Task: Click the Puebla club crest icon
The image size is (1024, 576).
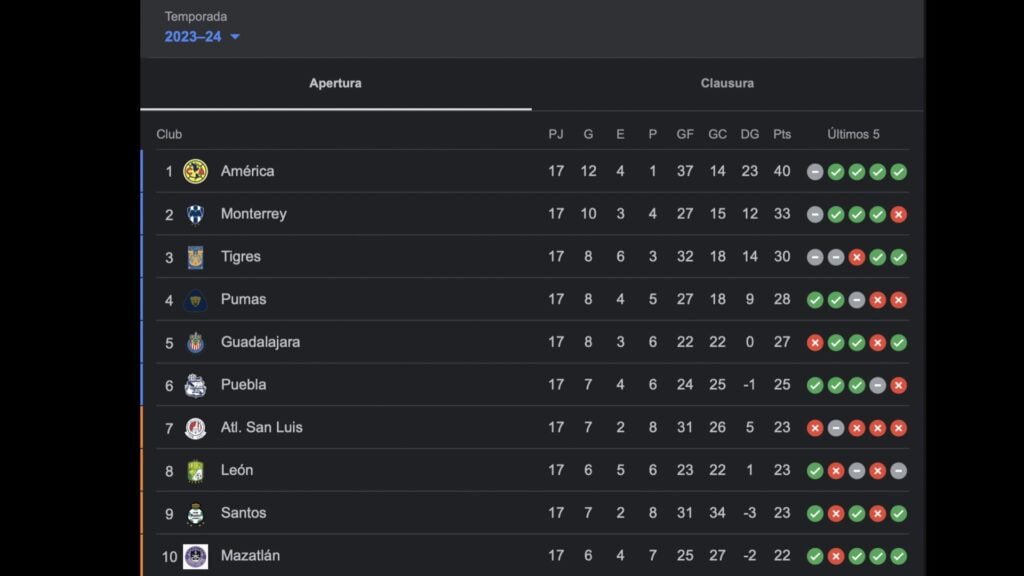Action: 195,385
